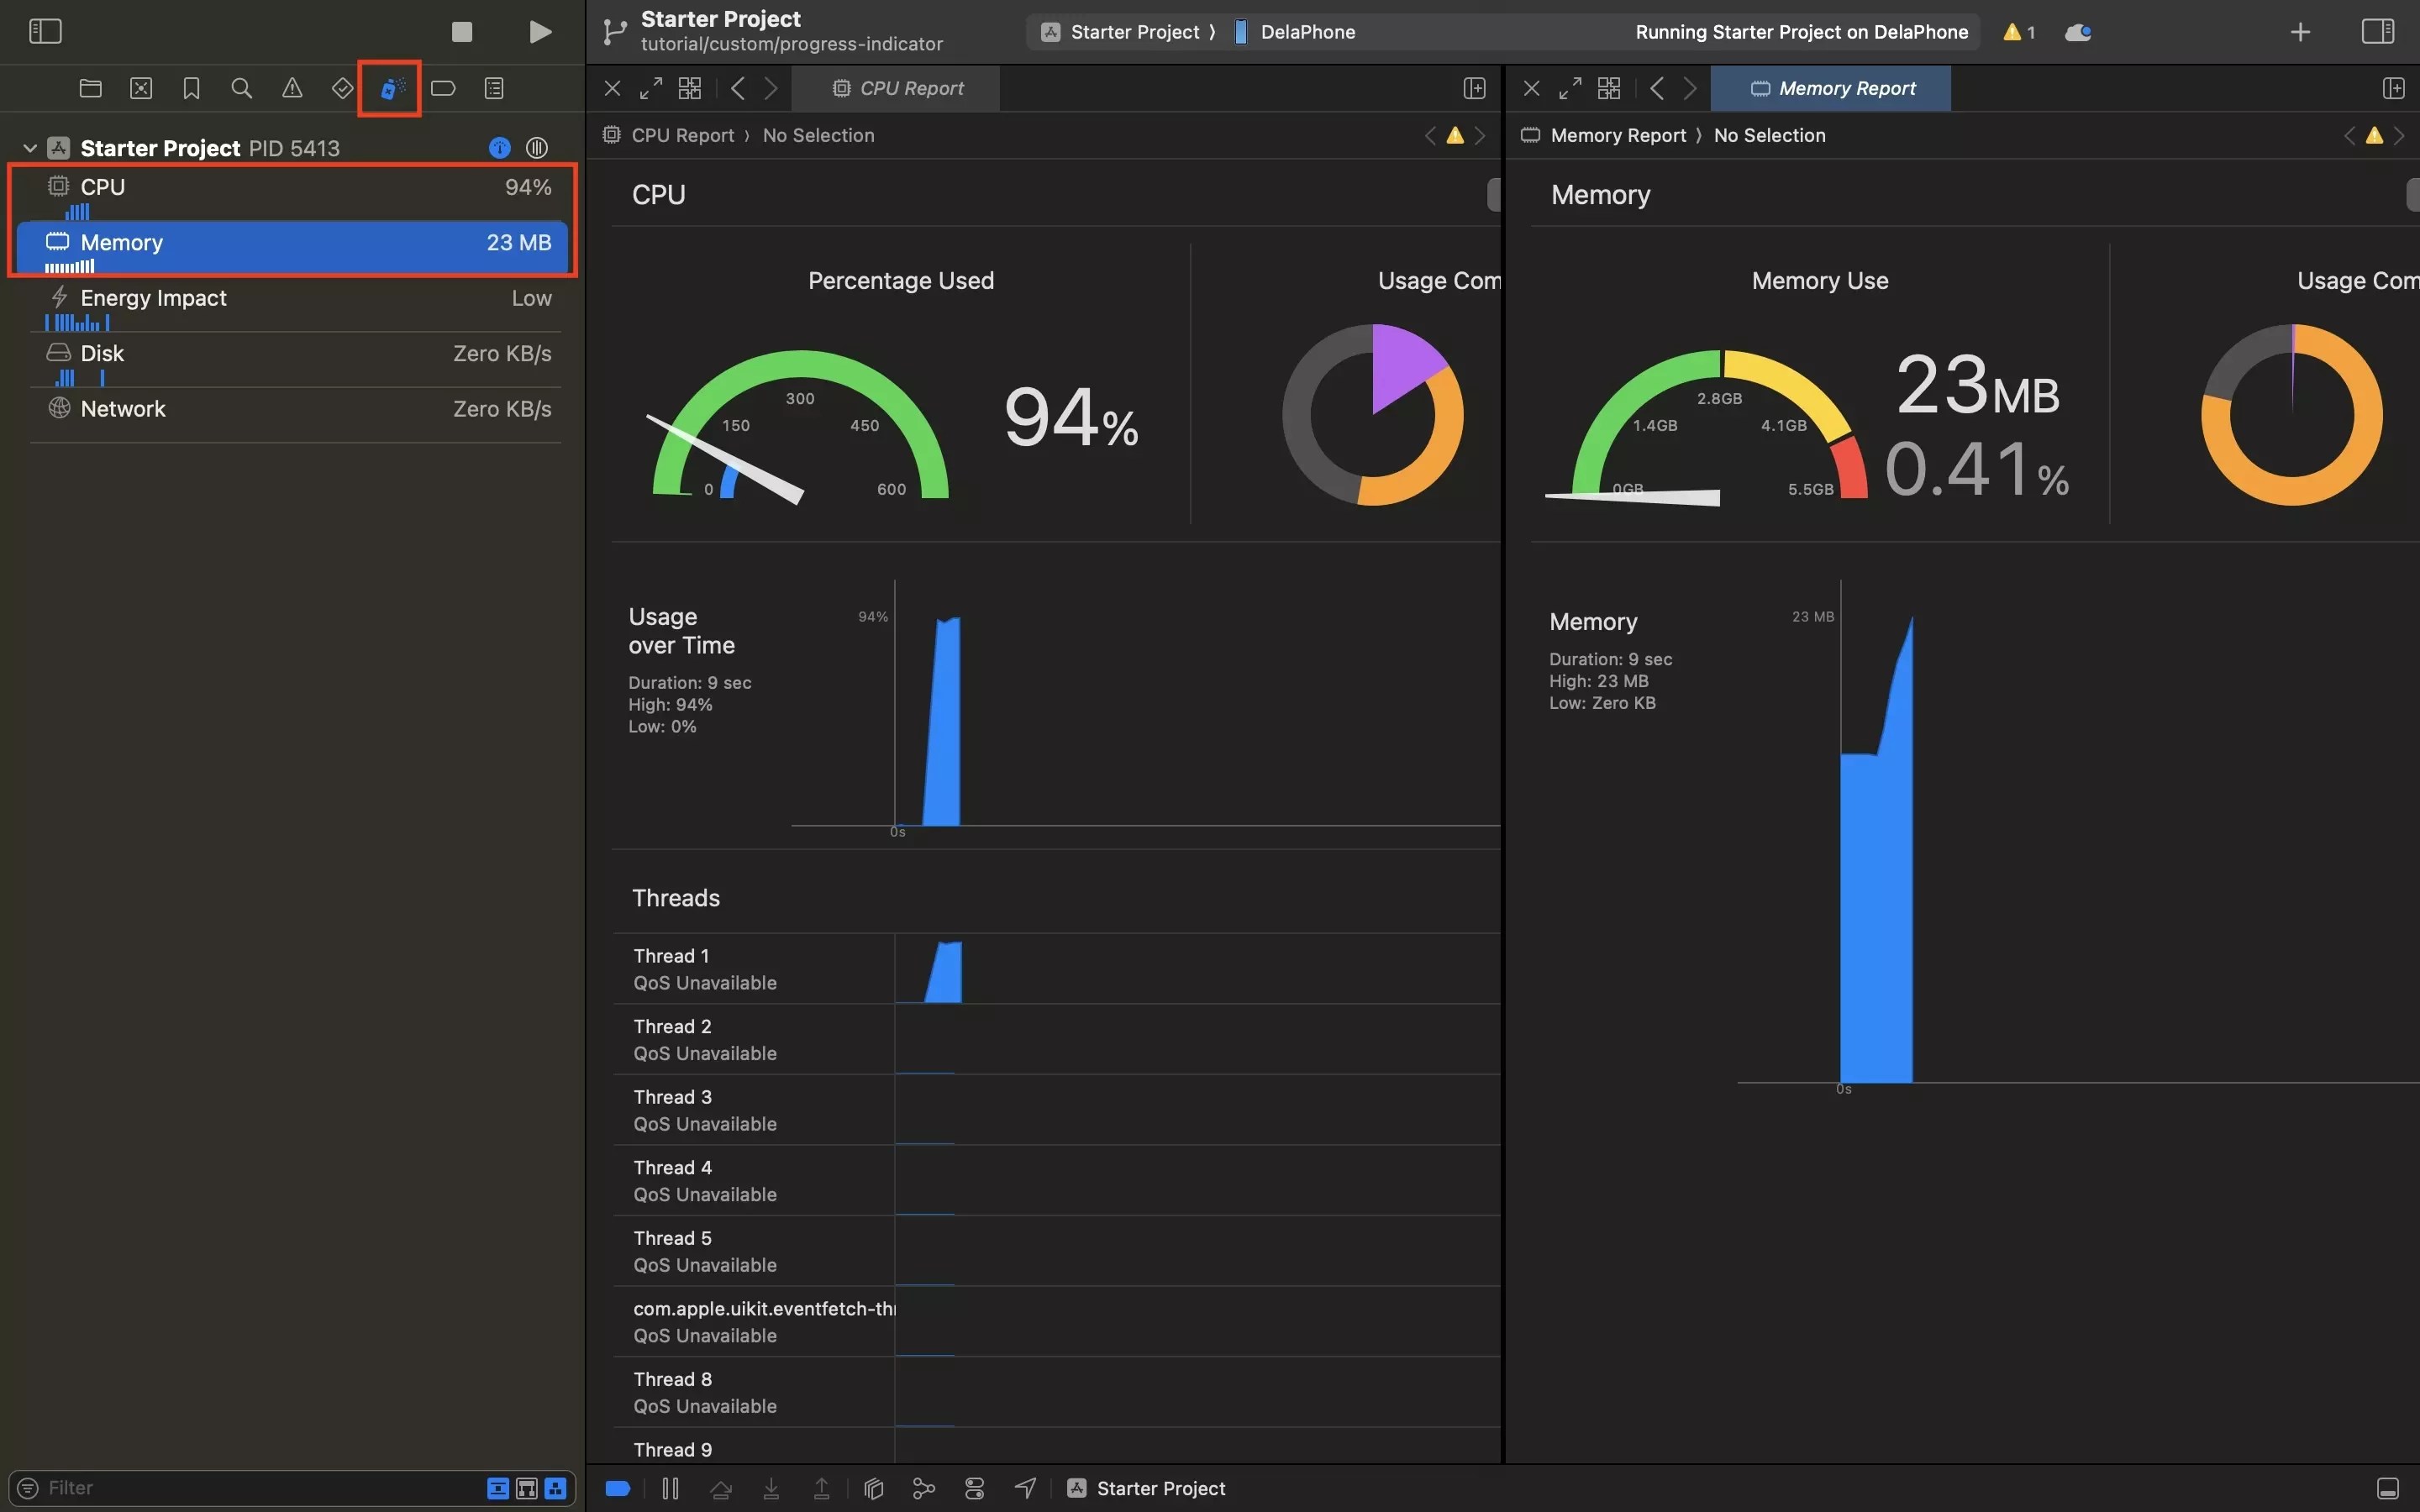Stop the running Starter Project
2420x1512 pixels.
pos(462,32)
